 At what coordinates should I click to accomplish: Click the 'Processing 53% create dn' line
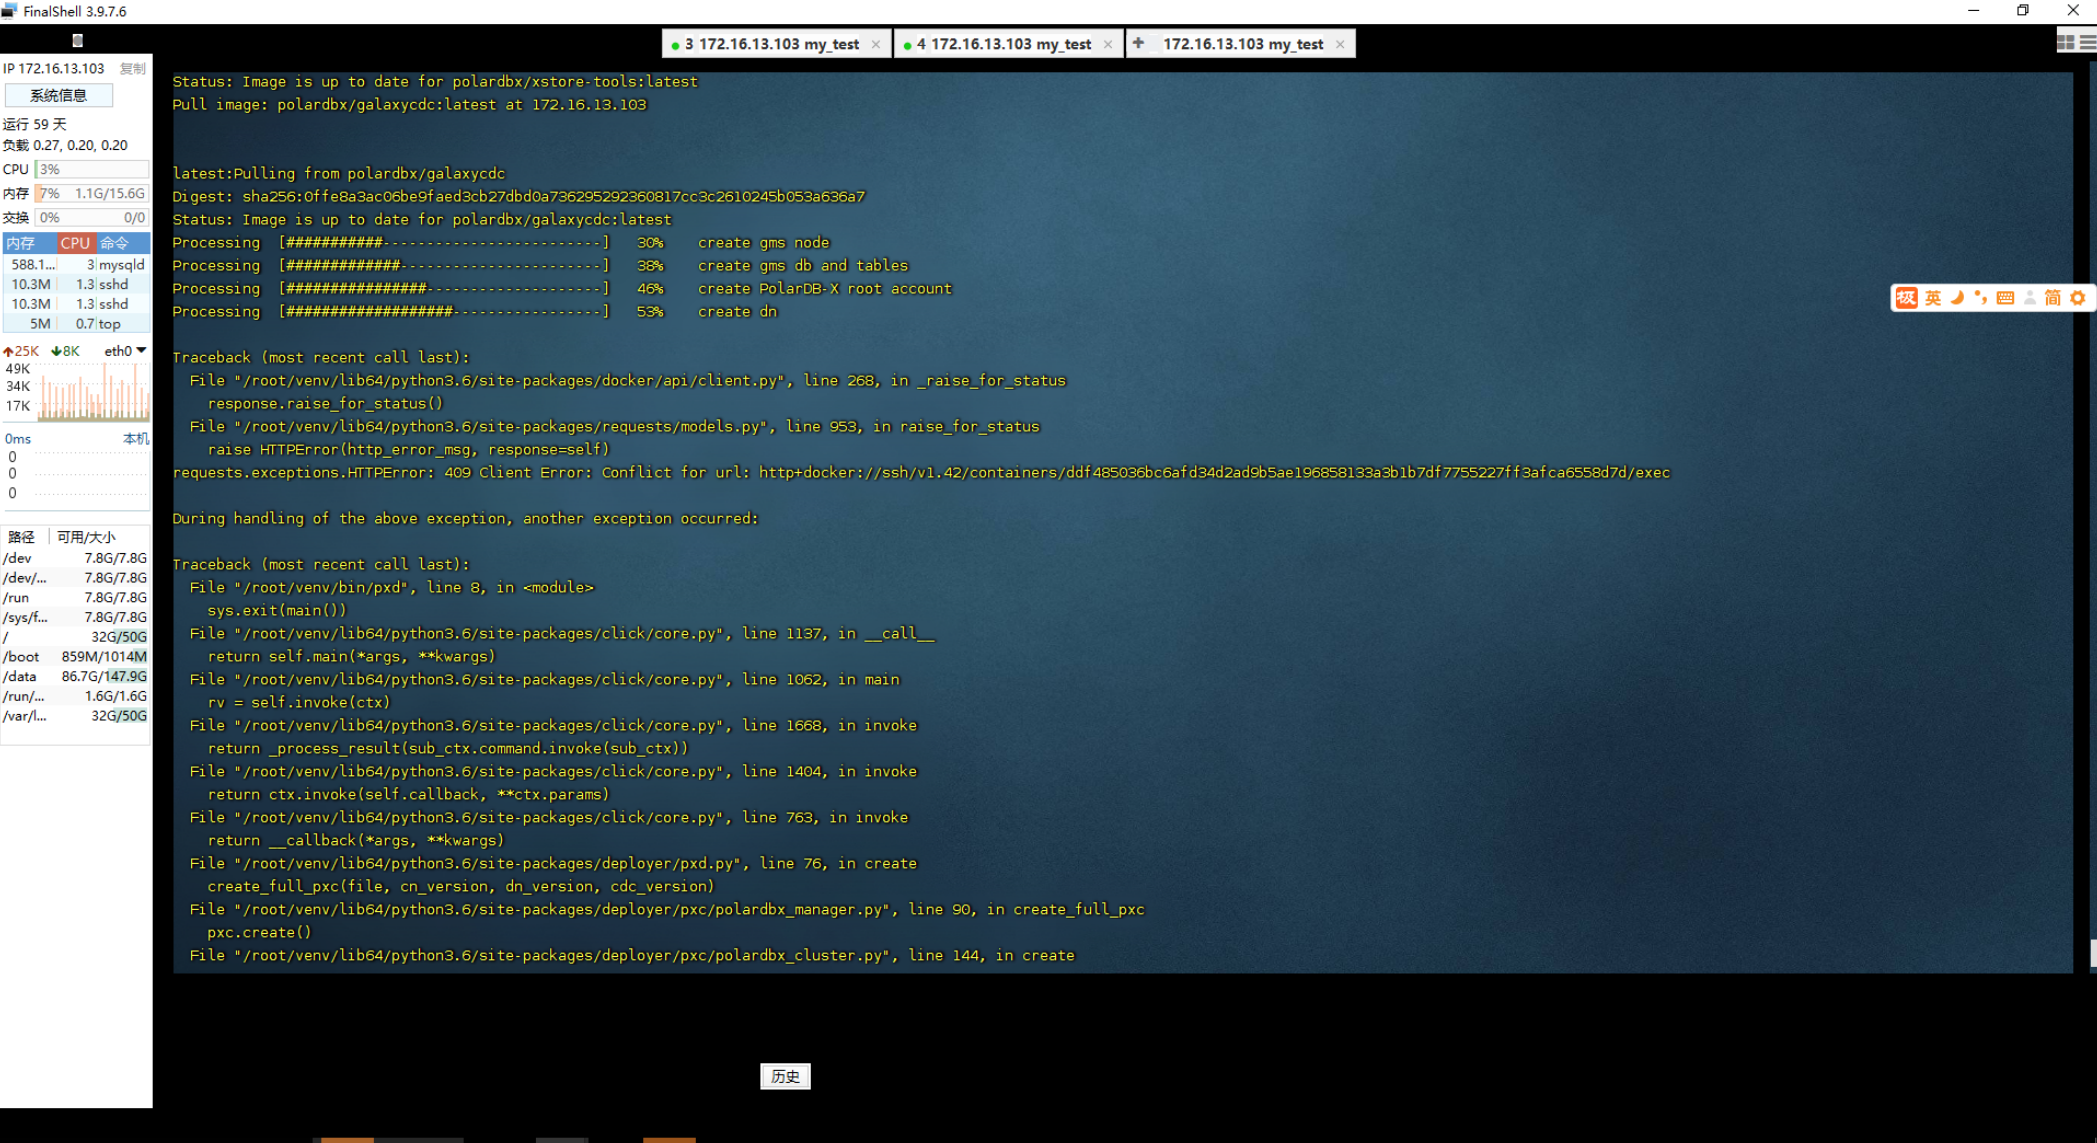474,312
